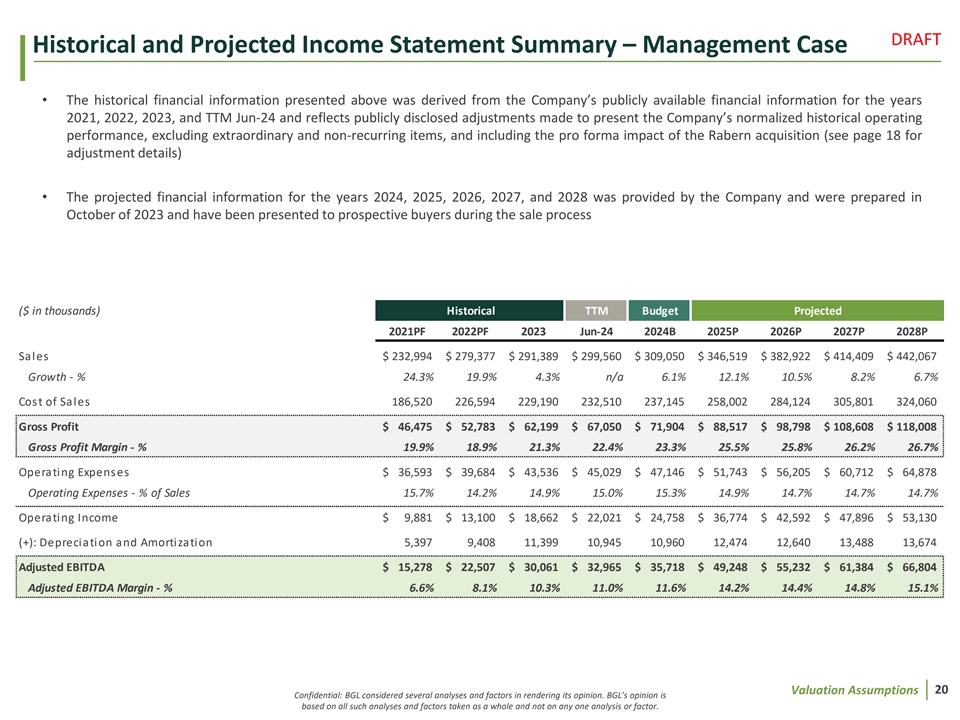The width and height of the screenshot is (960, 720).
Task: Click Depreciation value 13,674
Action: pos(919,542)
